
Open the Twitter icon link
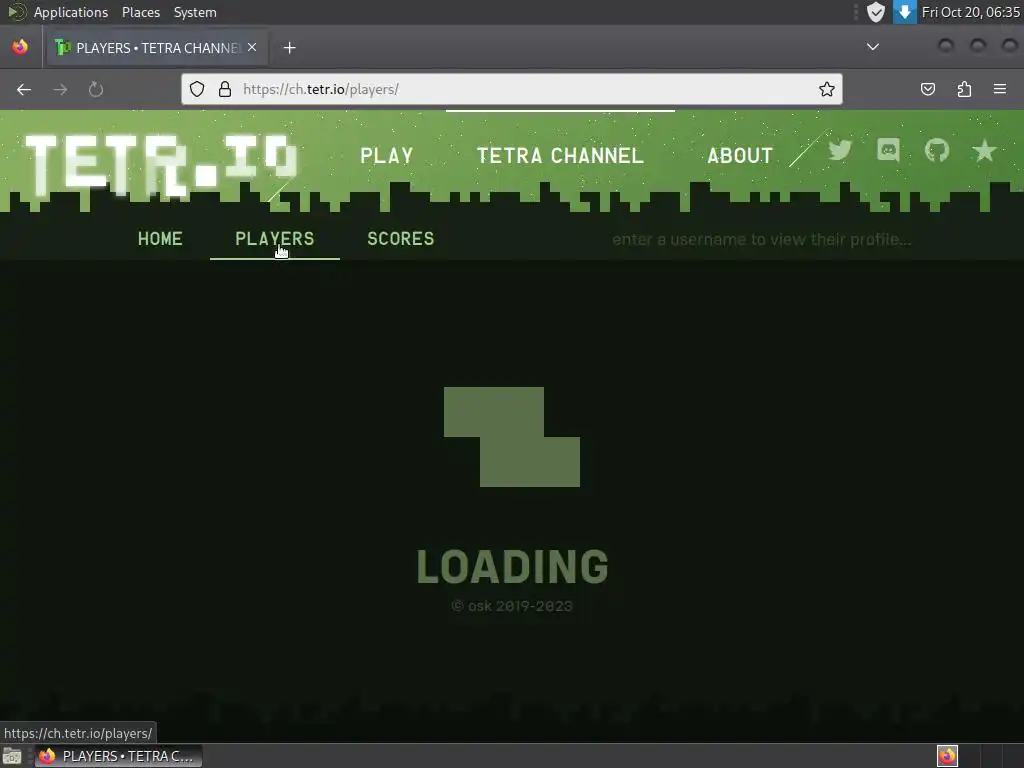point(840,151)
